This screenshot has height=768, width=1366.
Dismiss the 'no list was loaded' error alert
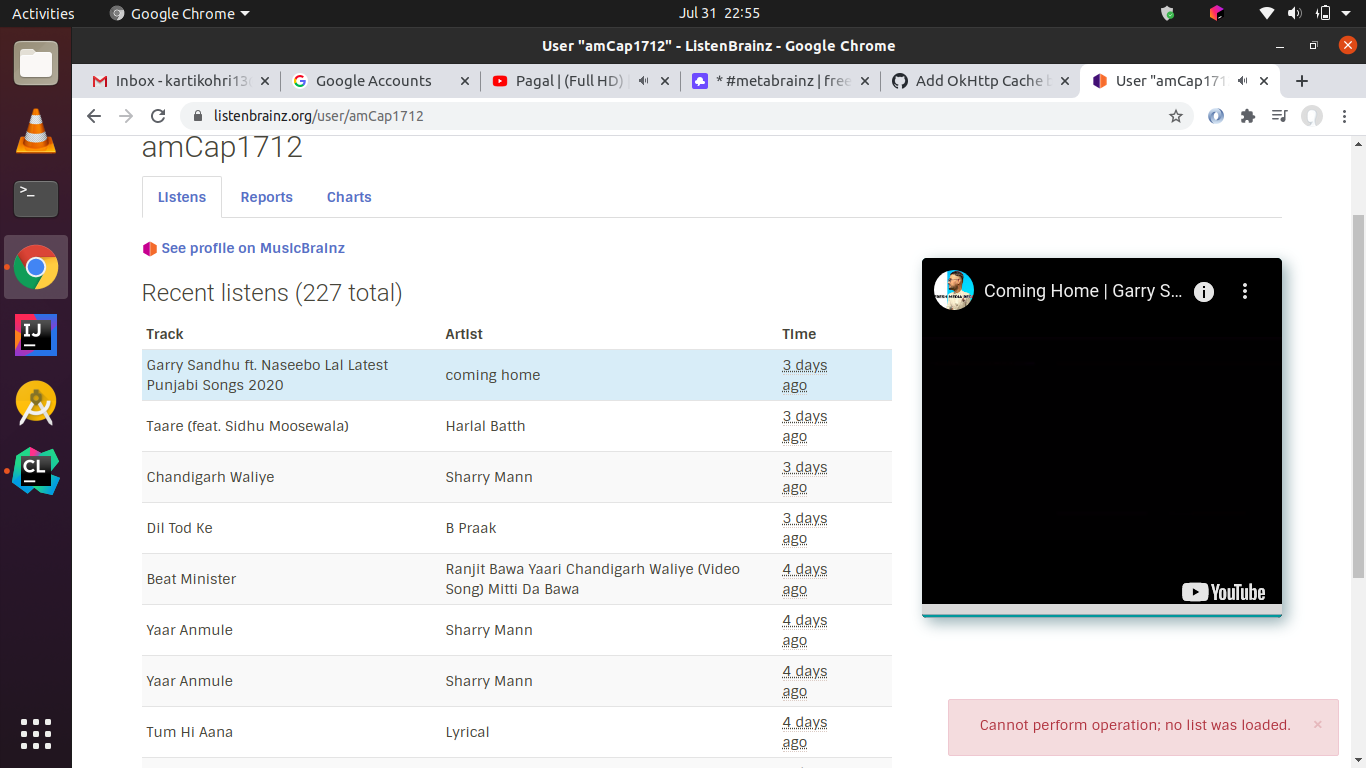[1317, 724]
